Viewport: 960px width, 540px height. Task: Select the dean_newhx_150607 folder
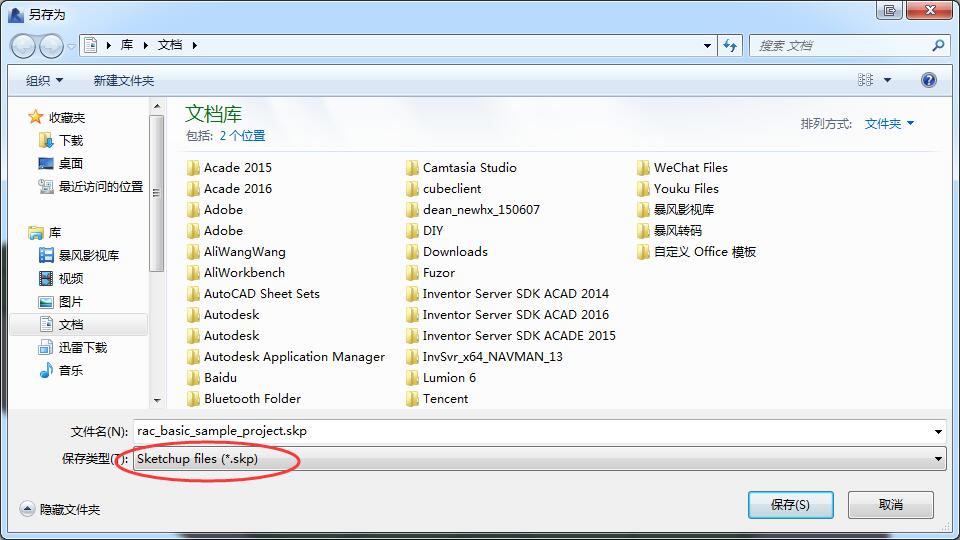pos(473,209)
